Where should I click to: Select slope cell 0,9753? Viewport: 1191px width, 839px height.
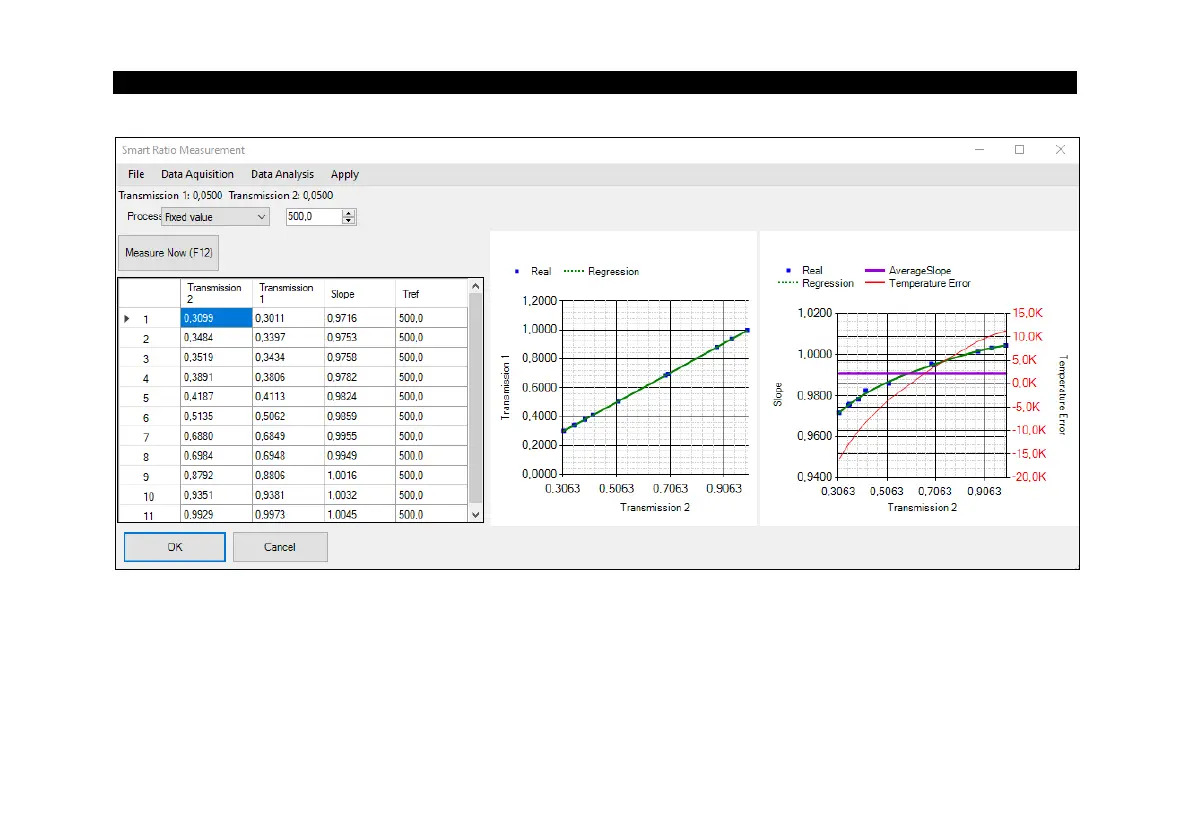[359, 337]
